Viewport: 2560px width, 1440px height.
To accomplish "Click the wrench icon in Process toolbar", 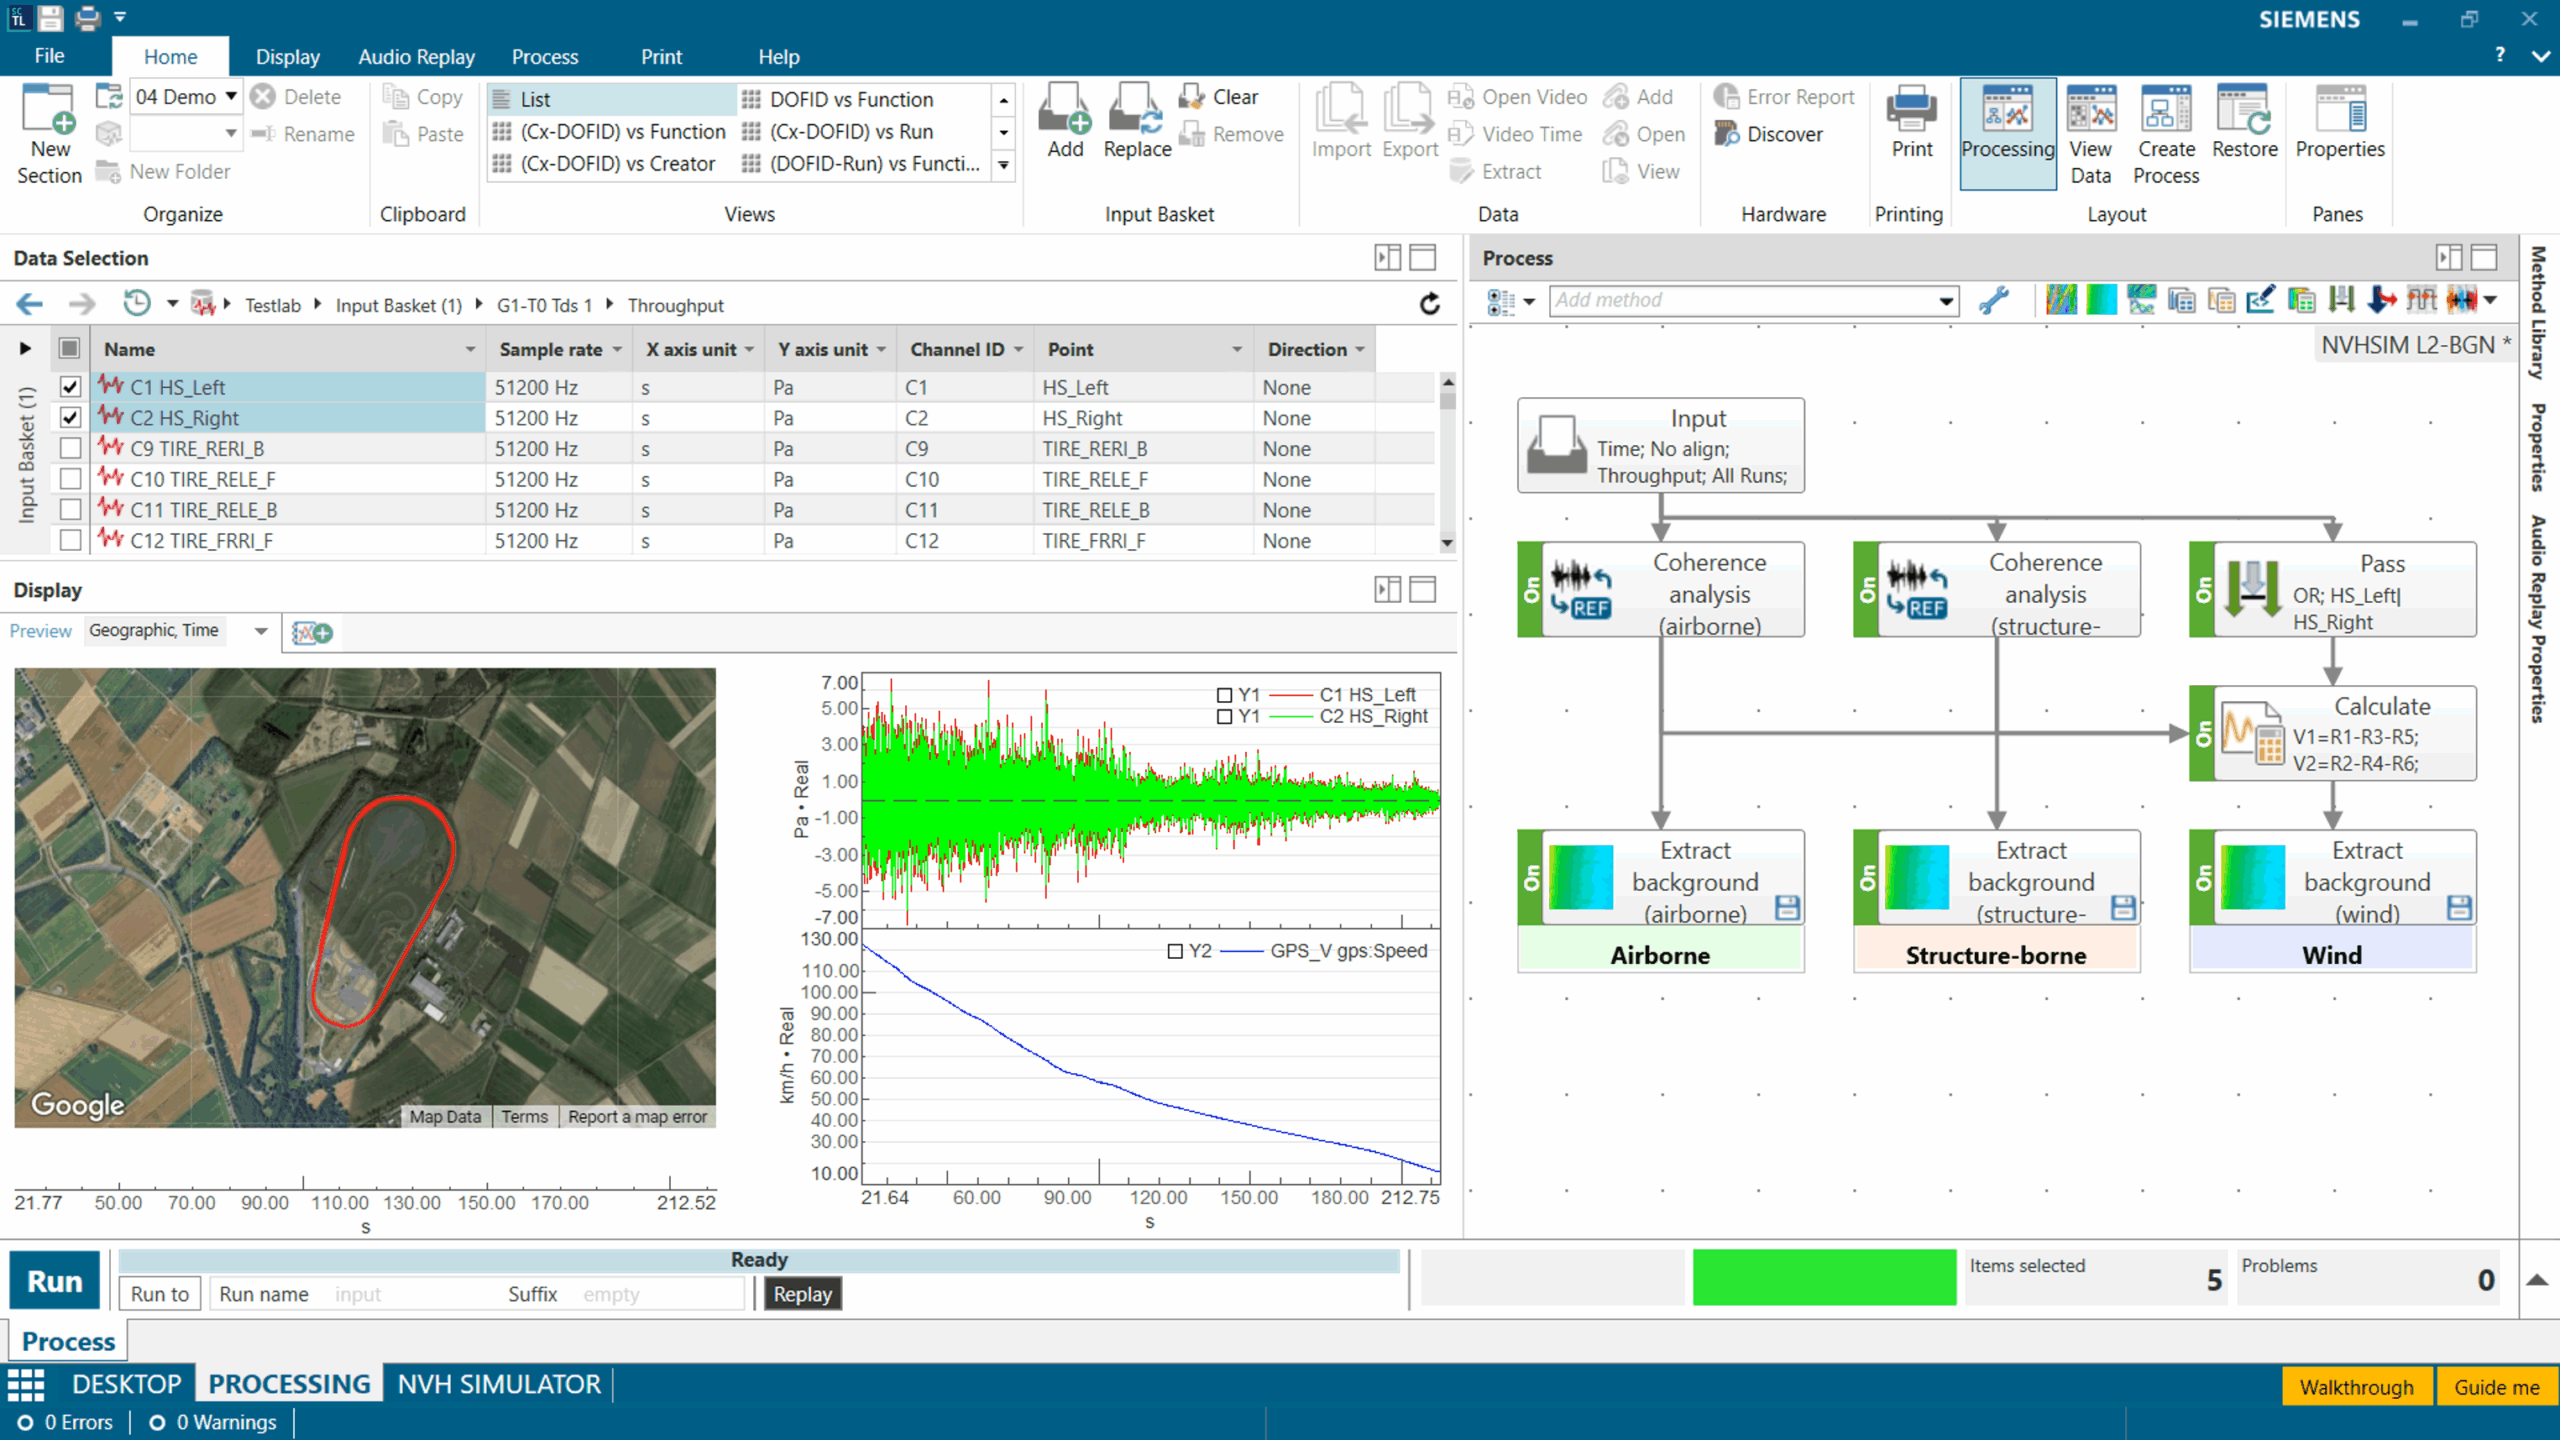I will pyautogui.click(x=1993, y=300).
